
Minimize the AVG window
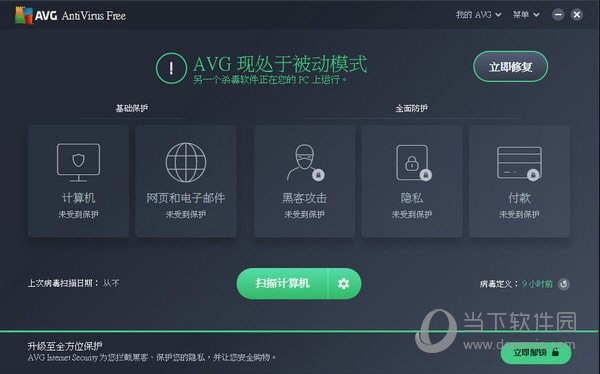[558, 15]
